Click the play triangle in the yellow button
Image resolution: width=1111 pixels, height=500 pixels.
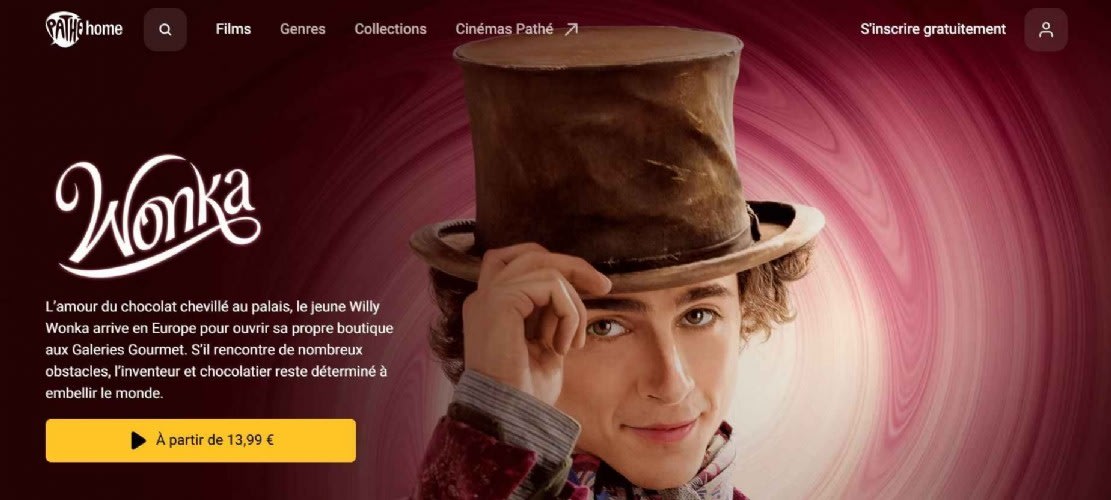(138, 441)
